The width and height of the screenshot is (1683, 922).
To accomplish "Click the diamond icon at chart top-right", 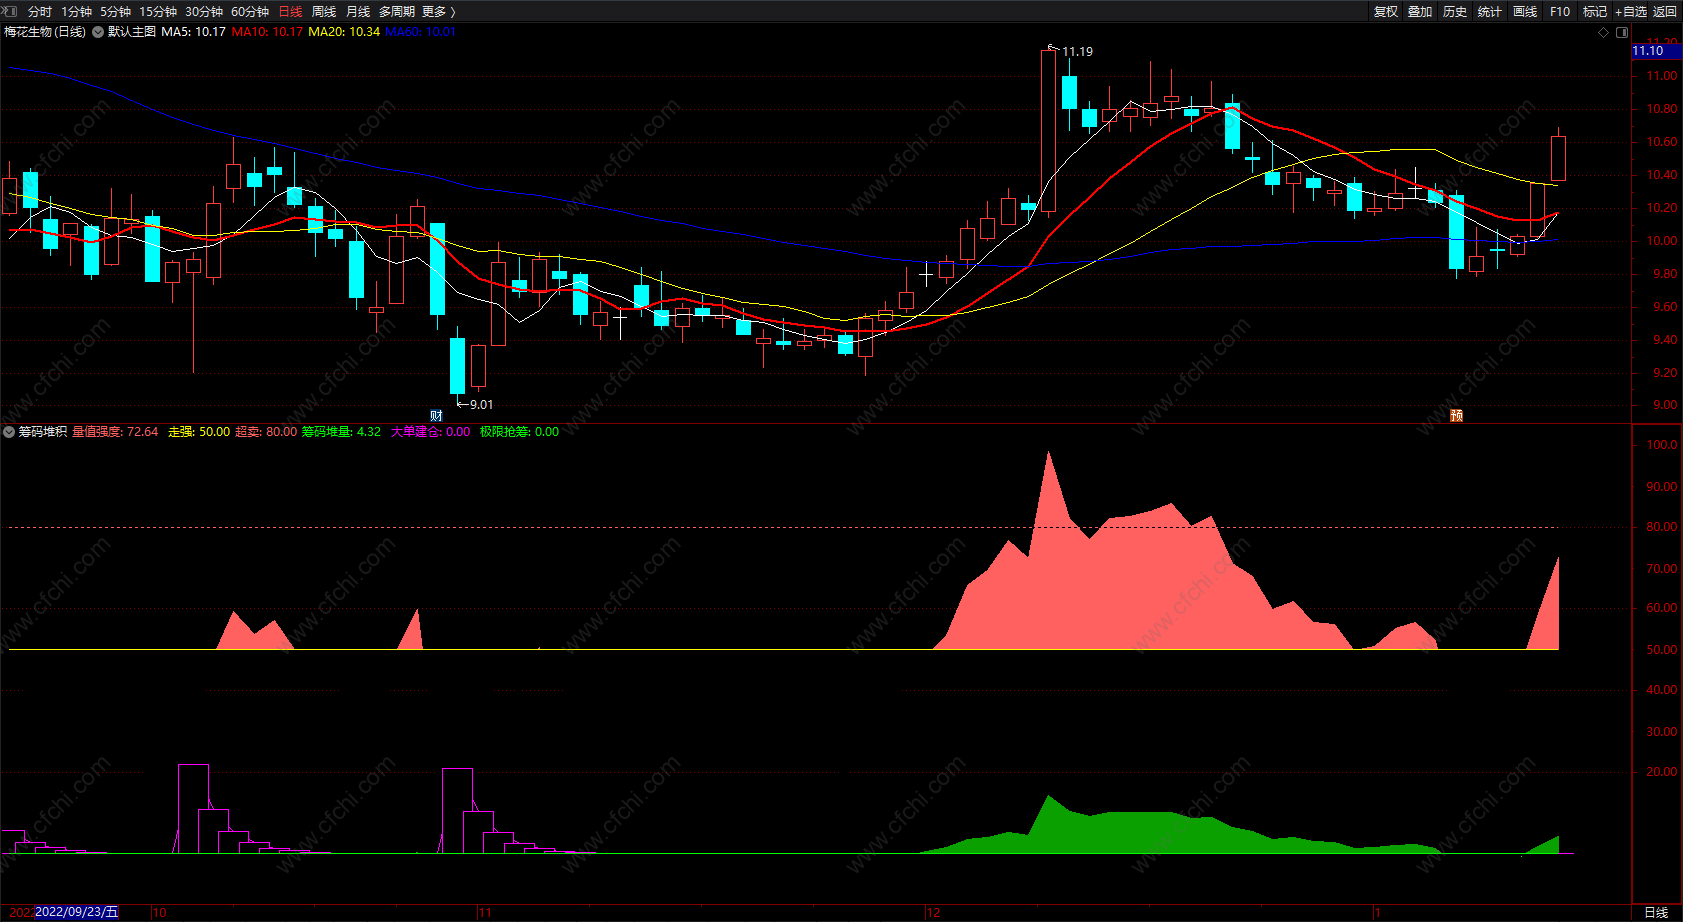I will coord(1604,32).
